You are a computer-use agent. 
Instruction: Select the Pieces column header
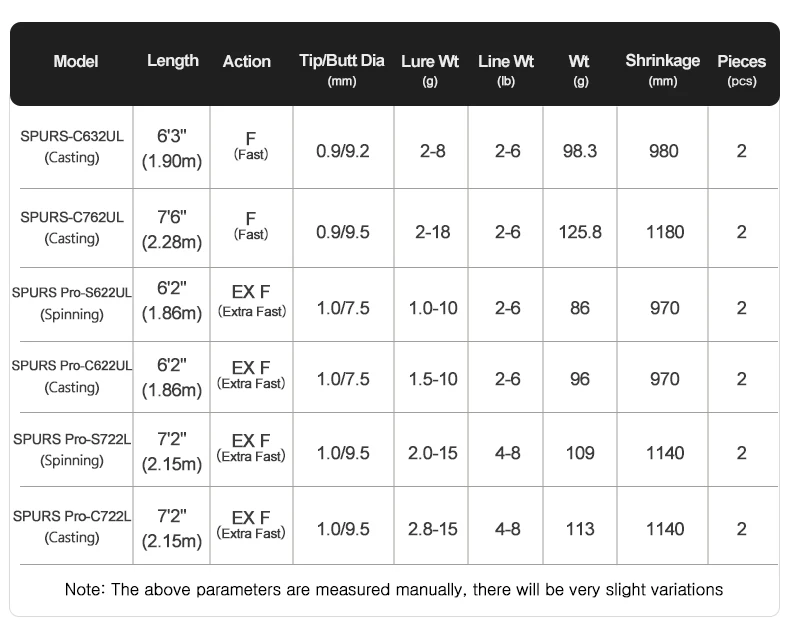point(742,69)
